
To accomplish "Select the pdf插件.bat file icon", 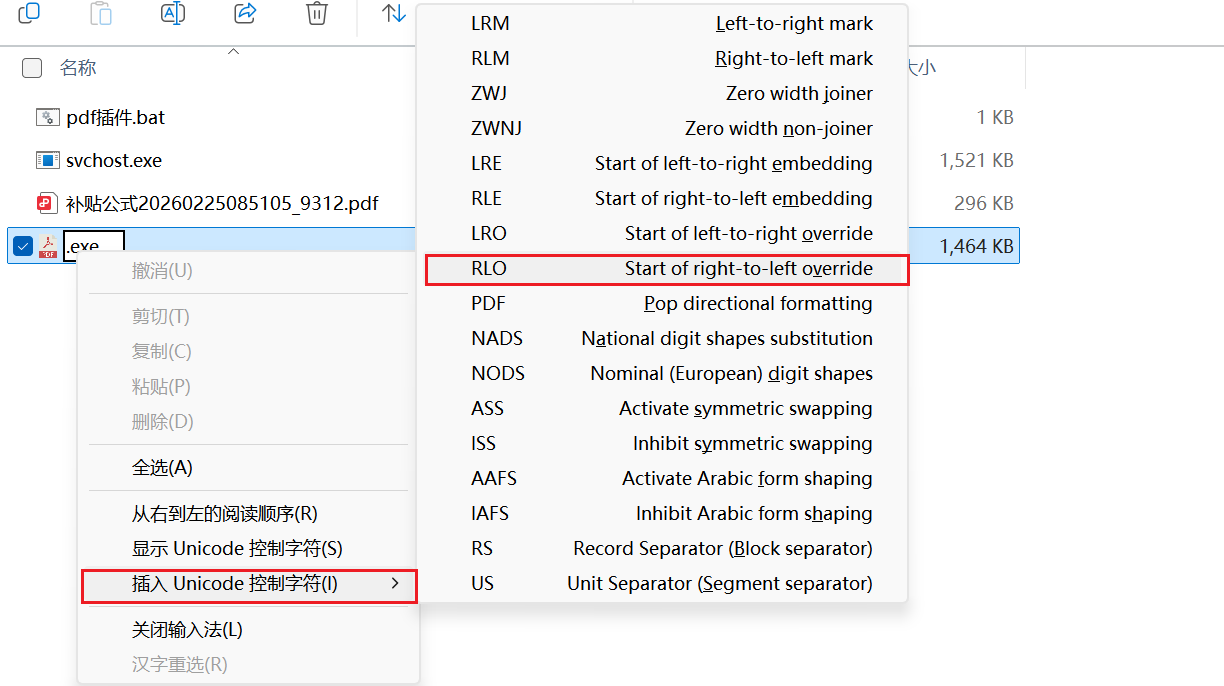I will pyautogui.click(x=47, y=118).
